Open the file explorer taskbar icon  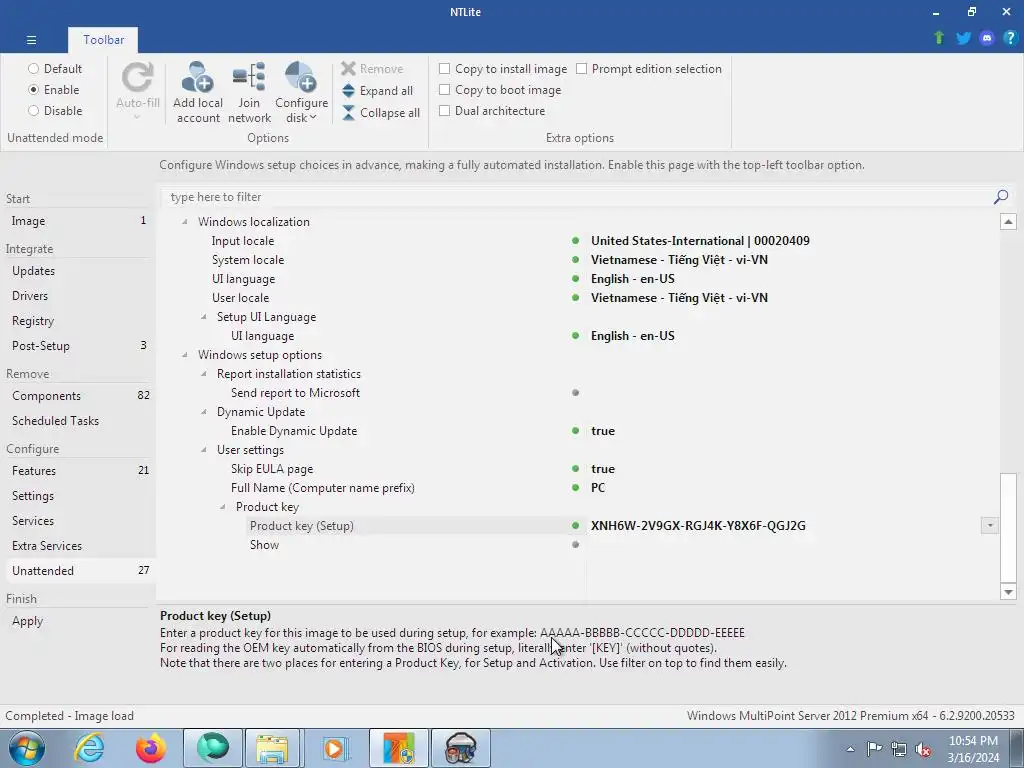(272, 748)
